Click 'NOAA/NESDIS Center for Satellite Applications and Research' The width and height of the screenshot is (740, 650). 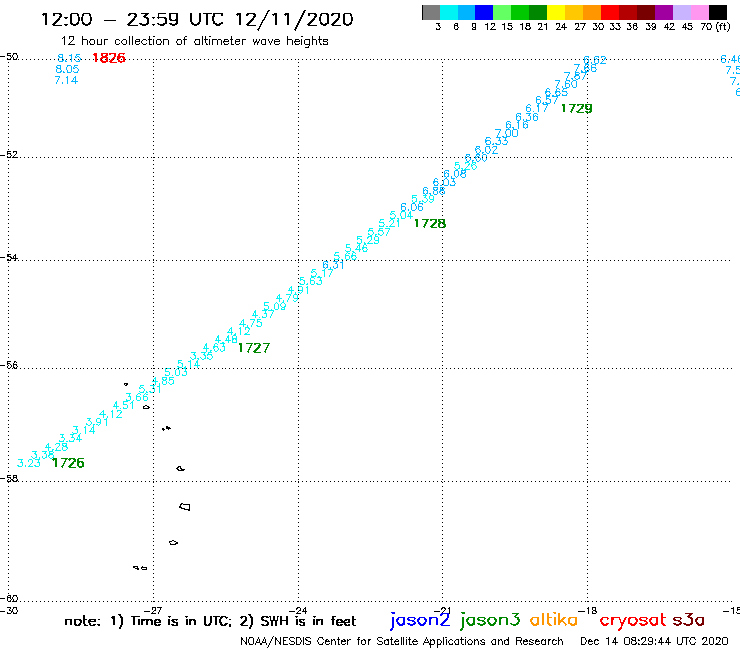tap(402, 642)
